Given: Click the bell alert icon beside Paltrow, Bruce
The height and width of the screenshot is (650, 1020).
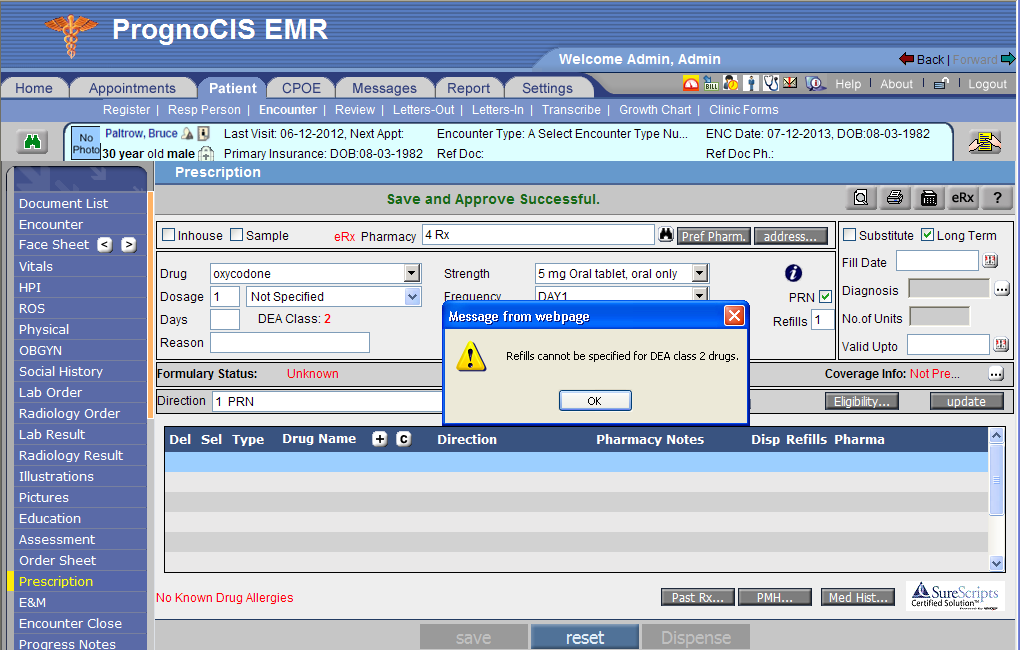Looking at the screenshot, I should [x=187, y=133].
